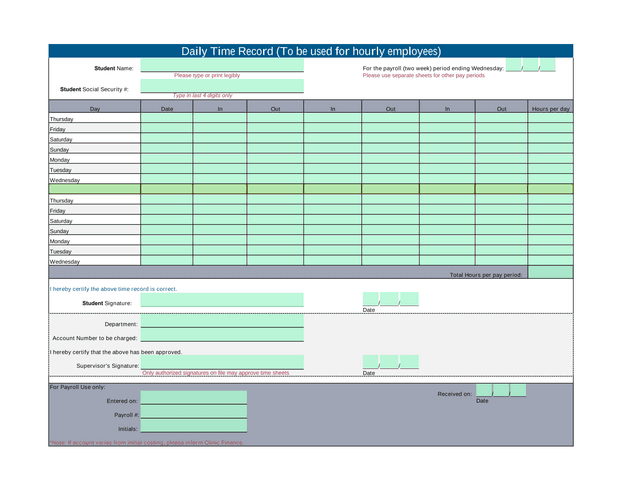Click first date box beside Supervisor's Signature

[x=371, y=362]
